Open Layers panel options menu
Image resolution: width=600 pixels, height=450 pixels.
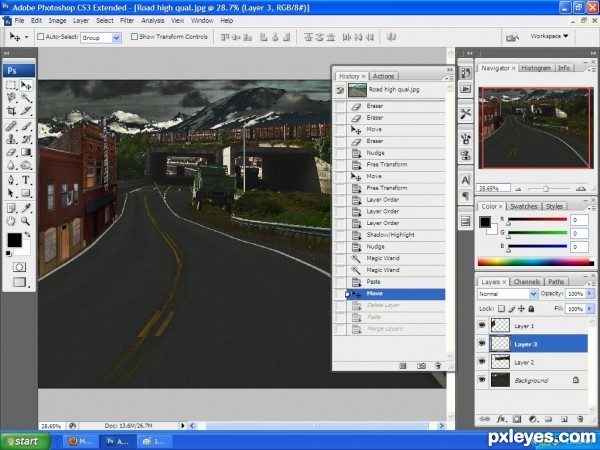pos(593,284)
